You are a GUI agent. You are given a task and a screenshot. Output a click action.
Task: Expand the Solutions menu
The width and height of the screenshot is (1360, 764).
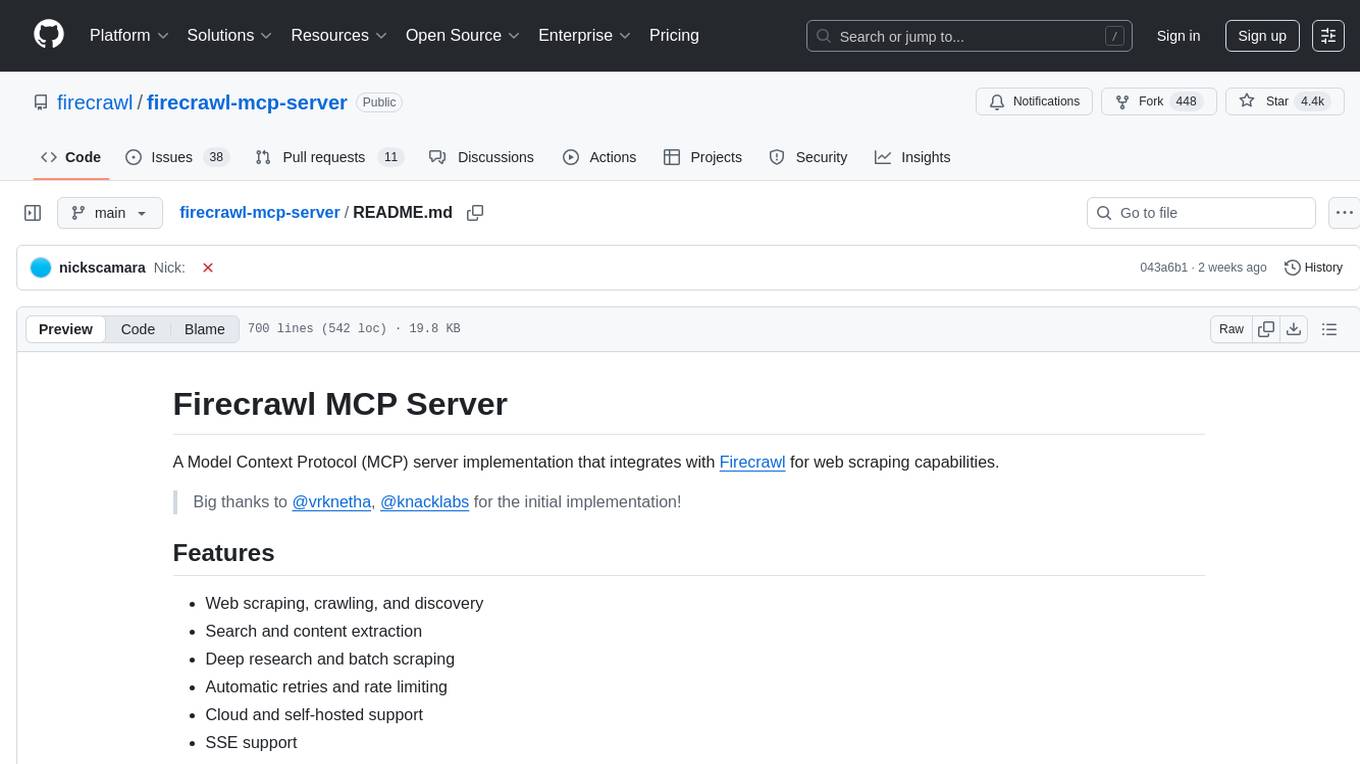(230, 35)
